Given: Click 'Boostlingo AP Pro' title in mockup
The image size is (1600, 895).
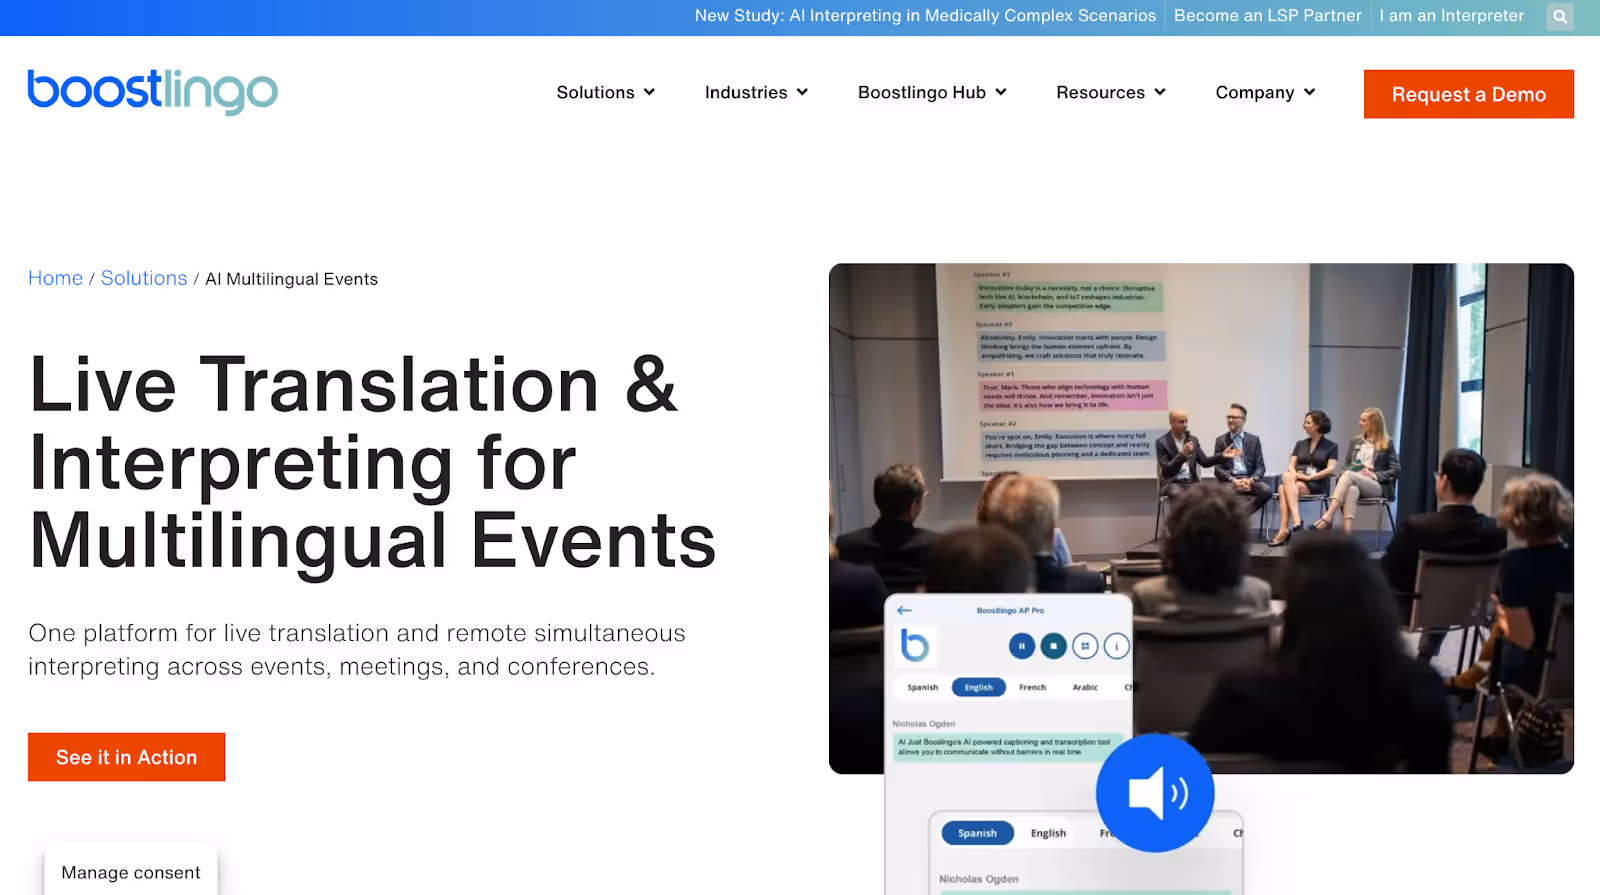Looking at the screenshot, I should 1010,610.
